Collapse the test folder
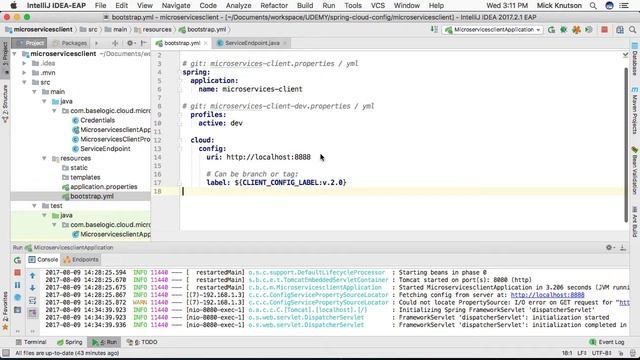The height and width of the screenshot is (360, 640). (34, 206)
